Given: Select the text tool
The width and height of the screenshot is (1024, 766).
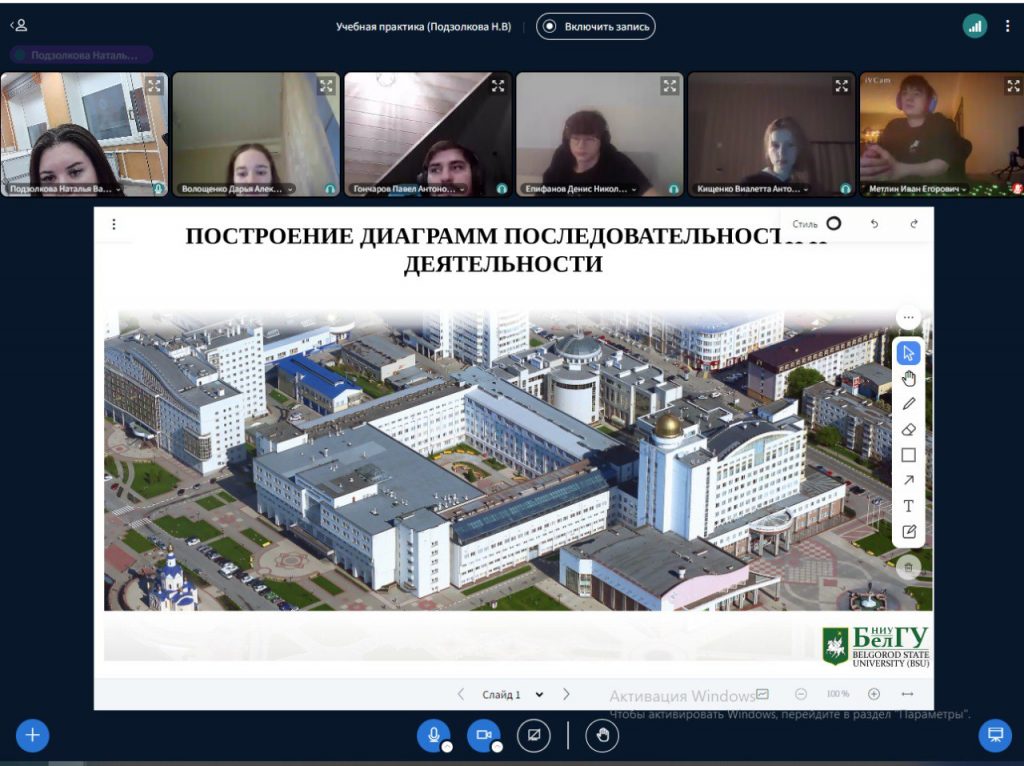Looking at the screenshot, I should pos(908,506).
